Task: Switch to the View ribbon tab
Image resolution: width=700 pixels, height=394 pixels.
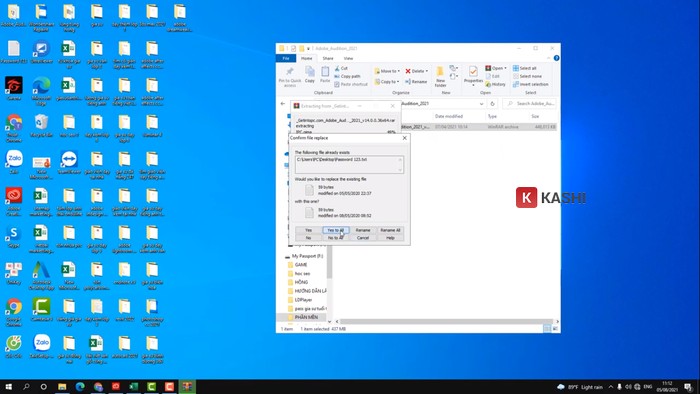Action: click(x=348, y=58)
